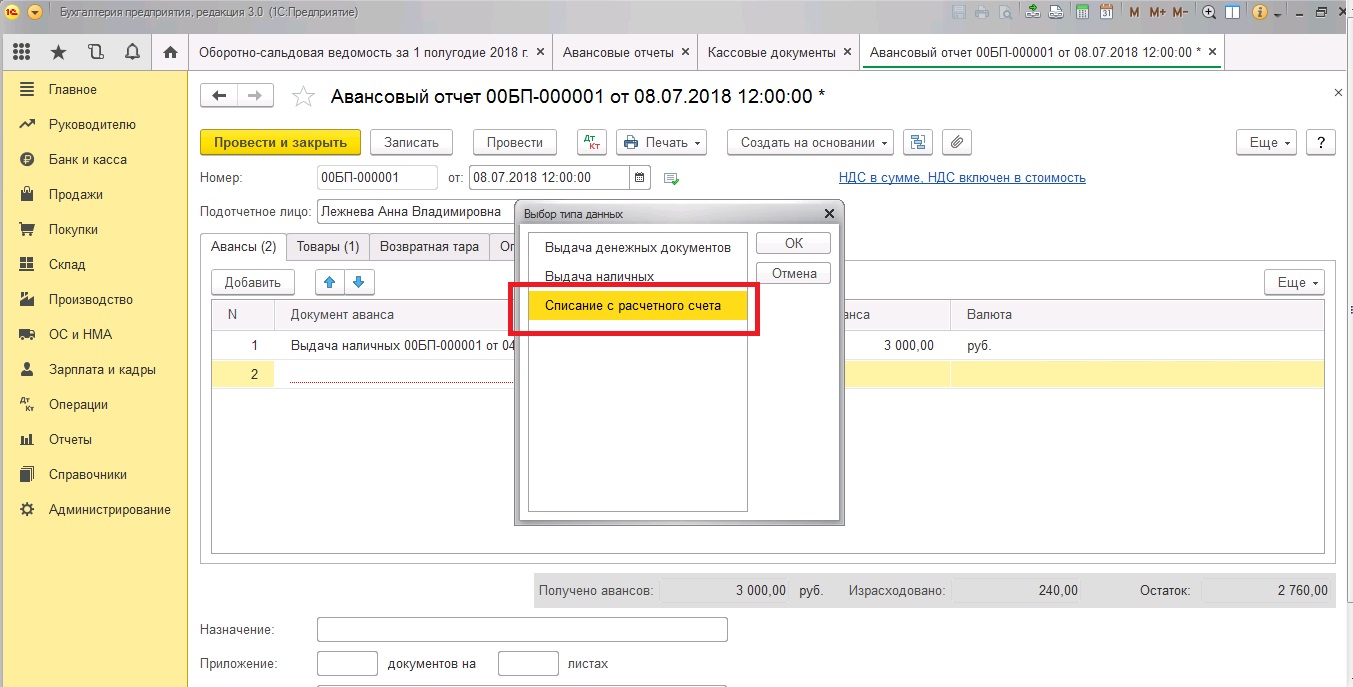The width and height of the screenshot is (1353, 687).
Task: Move row up with blue up arrow
Action: point(329,282)
